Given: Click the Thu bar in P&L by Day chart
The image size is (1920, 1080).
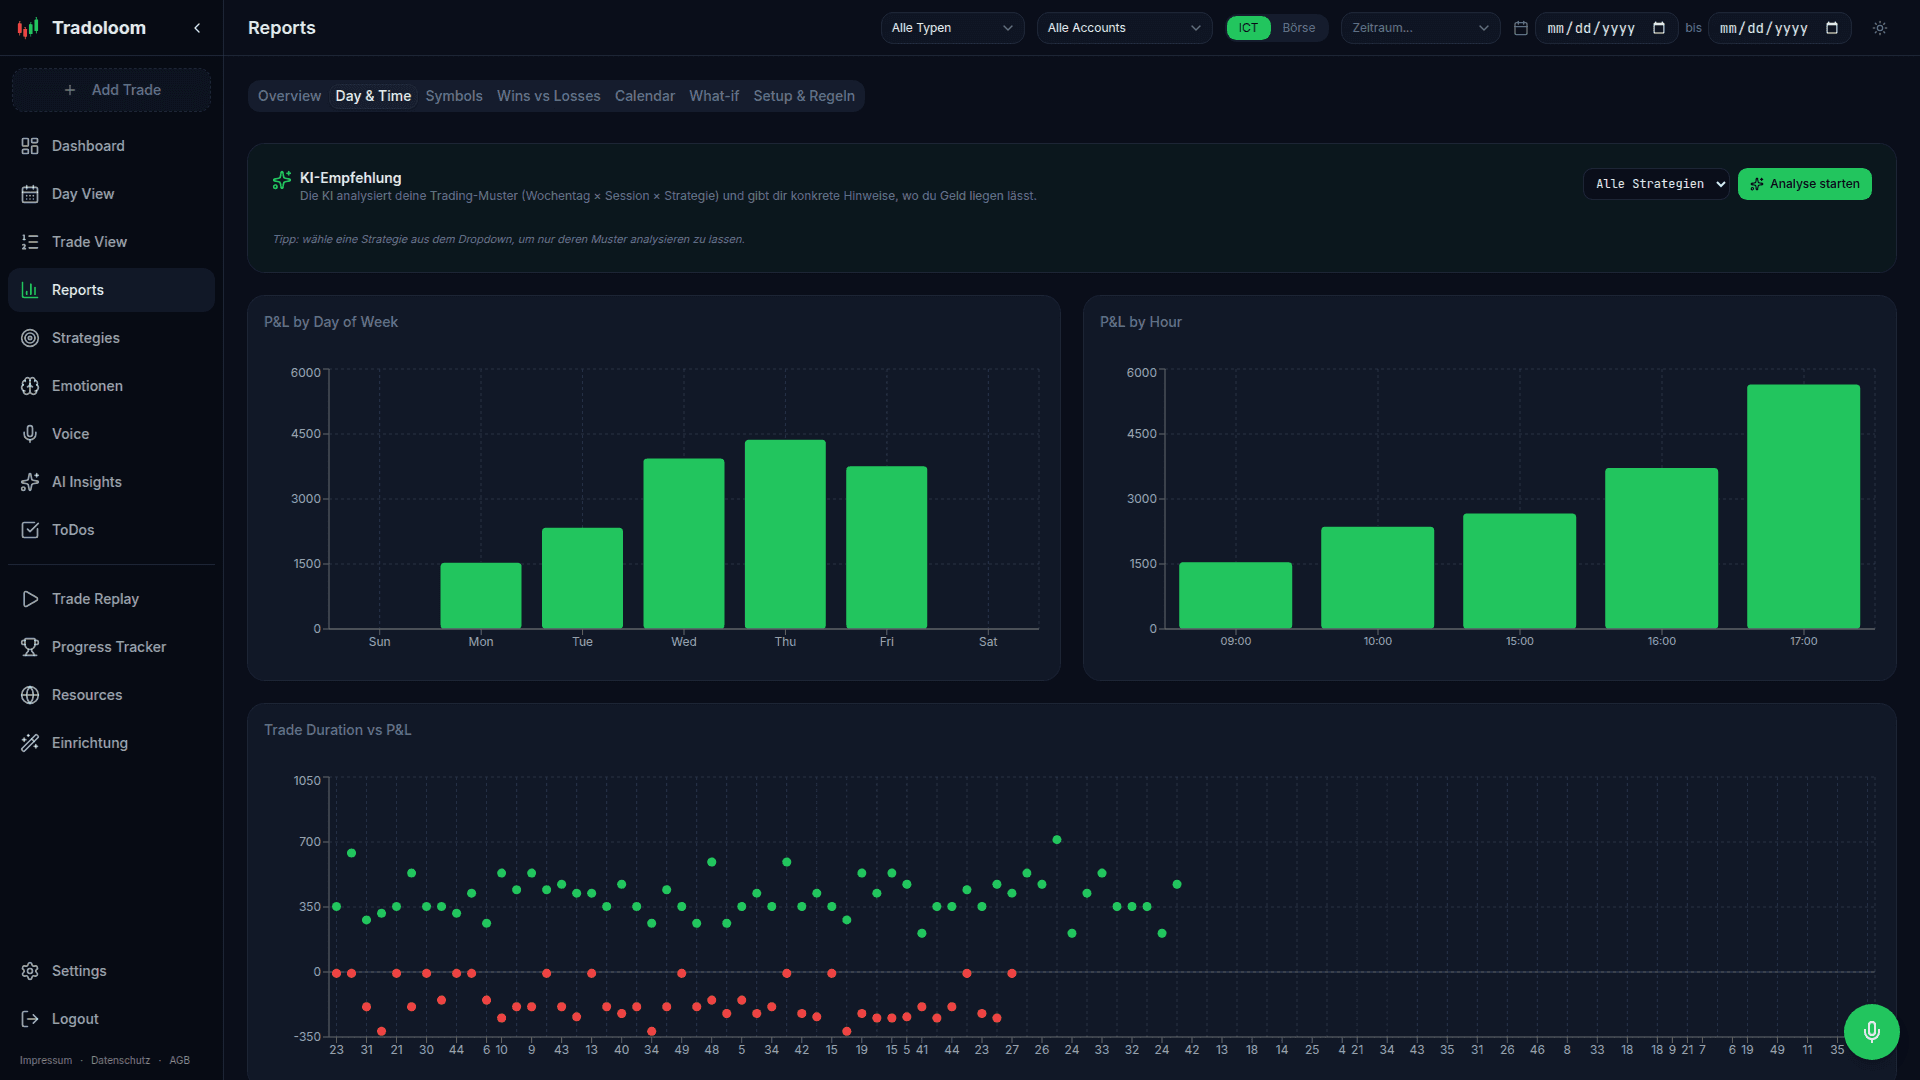Looking at the screenshot, I should tap(785, 534).
